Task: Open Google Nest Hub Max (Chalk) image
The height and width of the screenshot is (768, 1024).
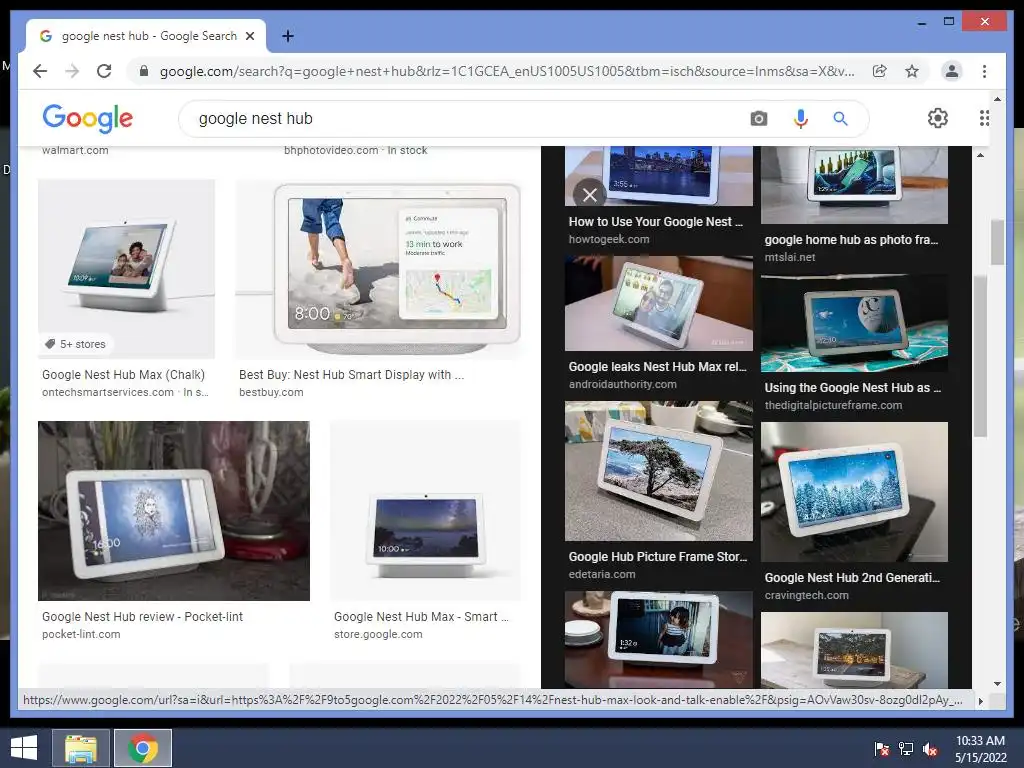Action: tap(126, 268)
